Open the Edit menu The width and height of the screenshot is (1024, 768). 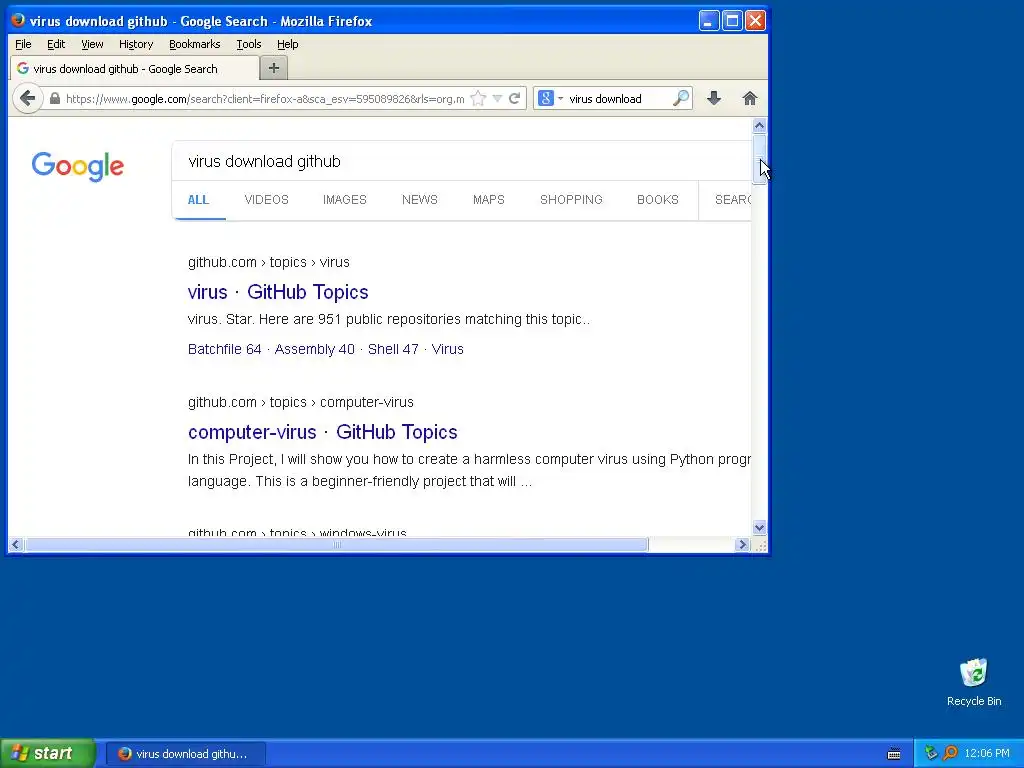[56, 44]
